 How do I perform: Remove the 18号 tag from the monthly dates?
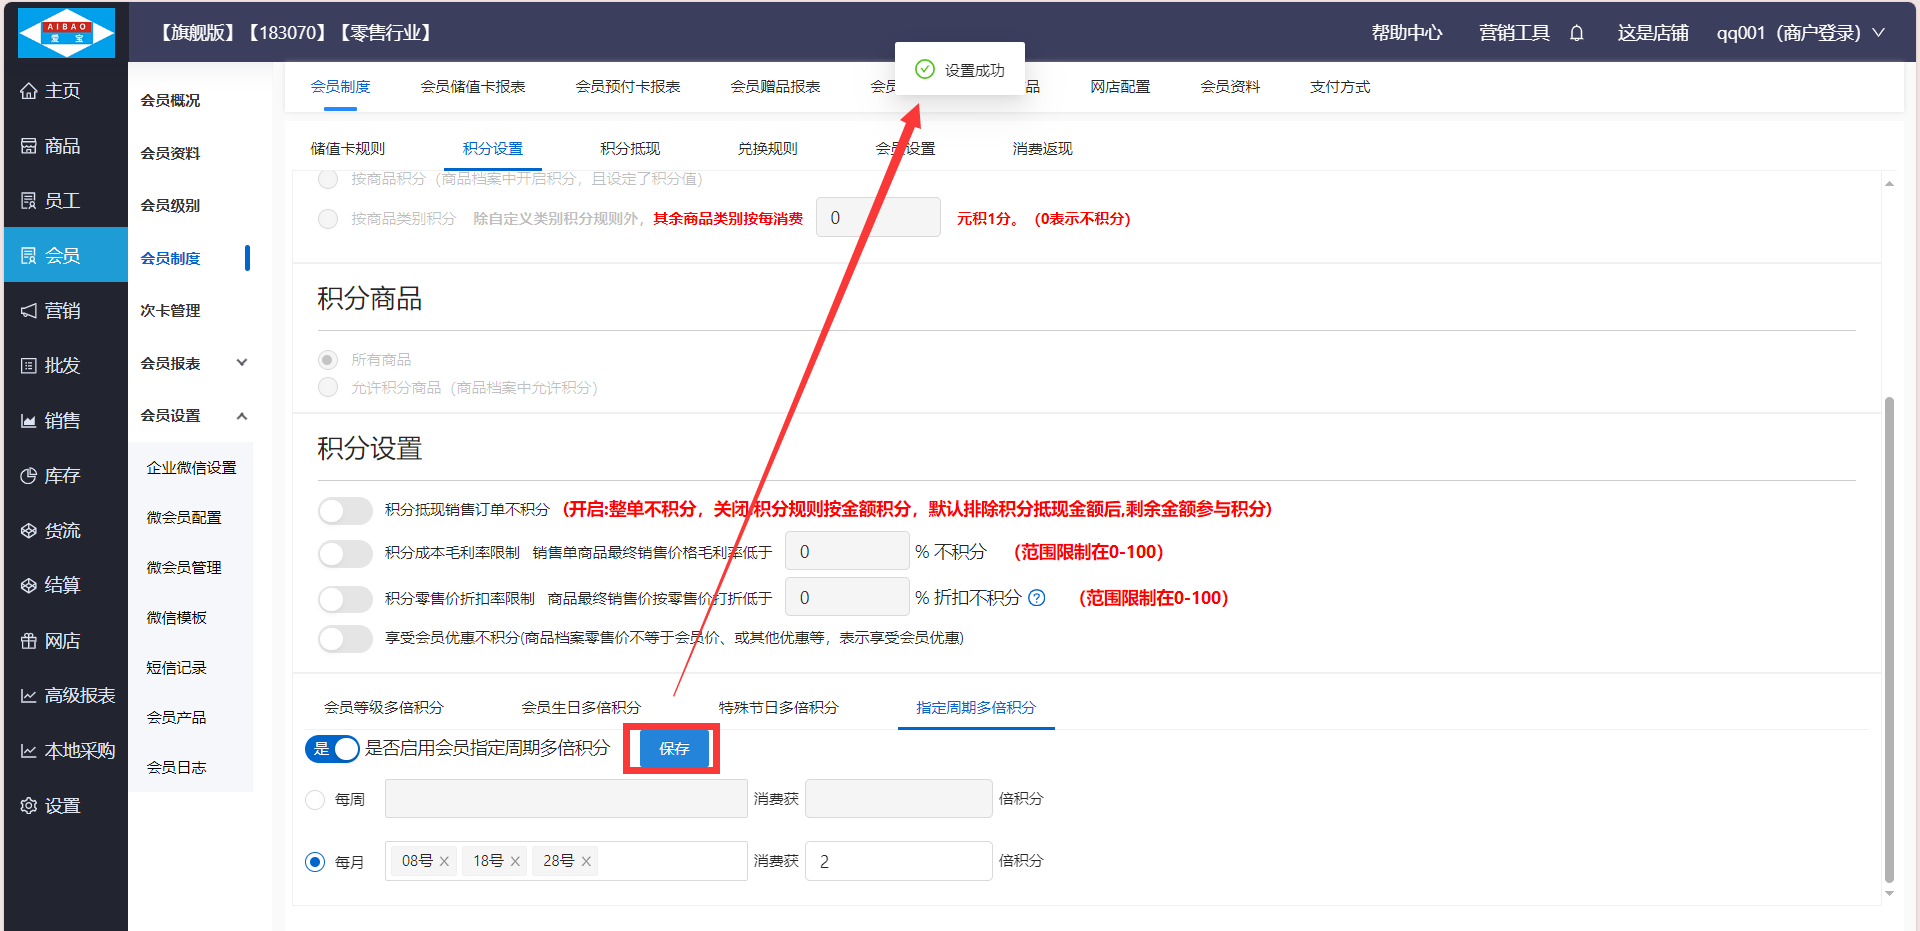(515, 861)
